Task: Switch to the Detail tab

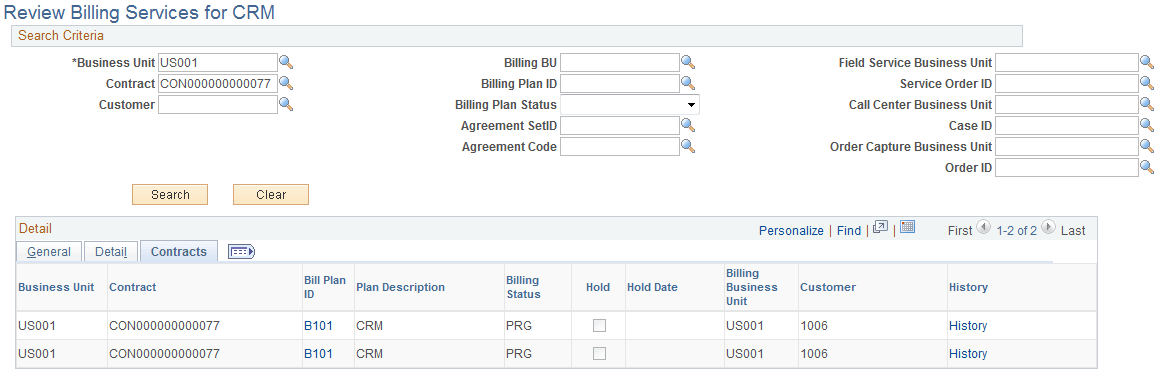Action: [111, 252]
